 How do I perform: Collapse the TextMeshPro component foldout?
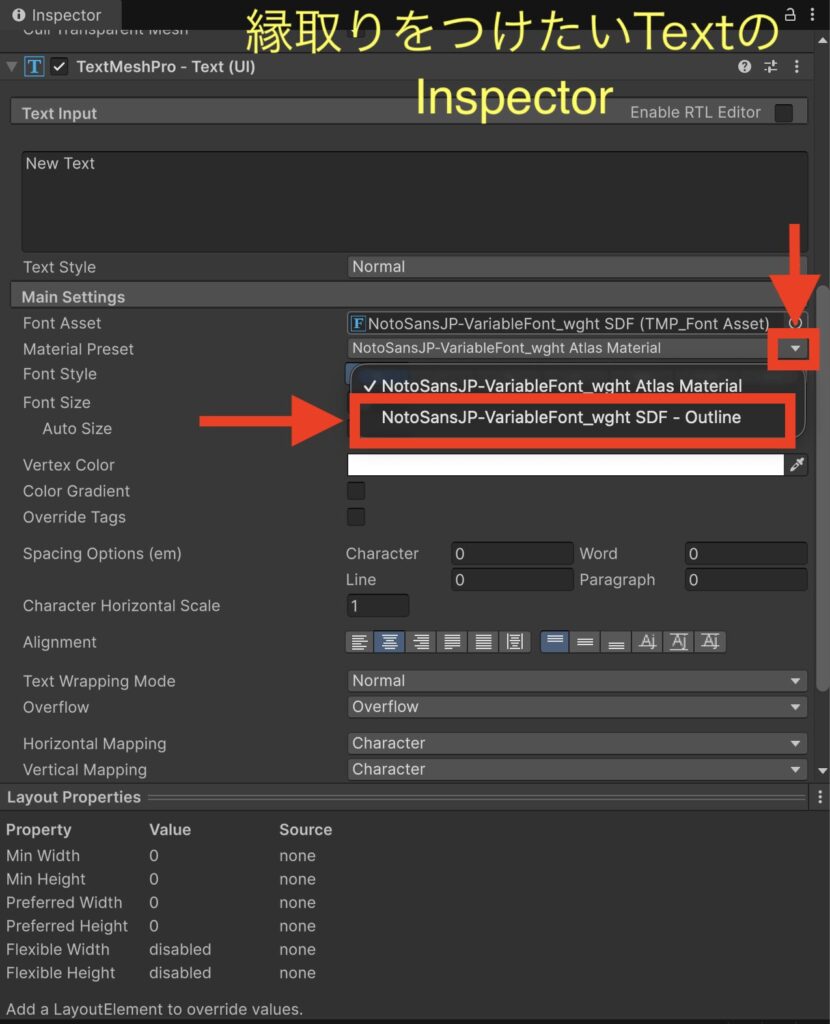pyautogui.click(x=11, y=67)
